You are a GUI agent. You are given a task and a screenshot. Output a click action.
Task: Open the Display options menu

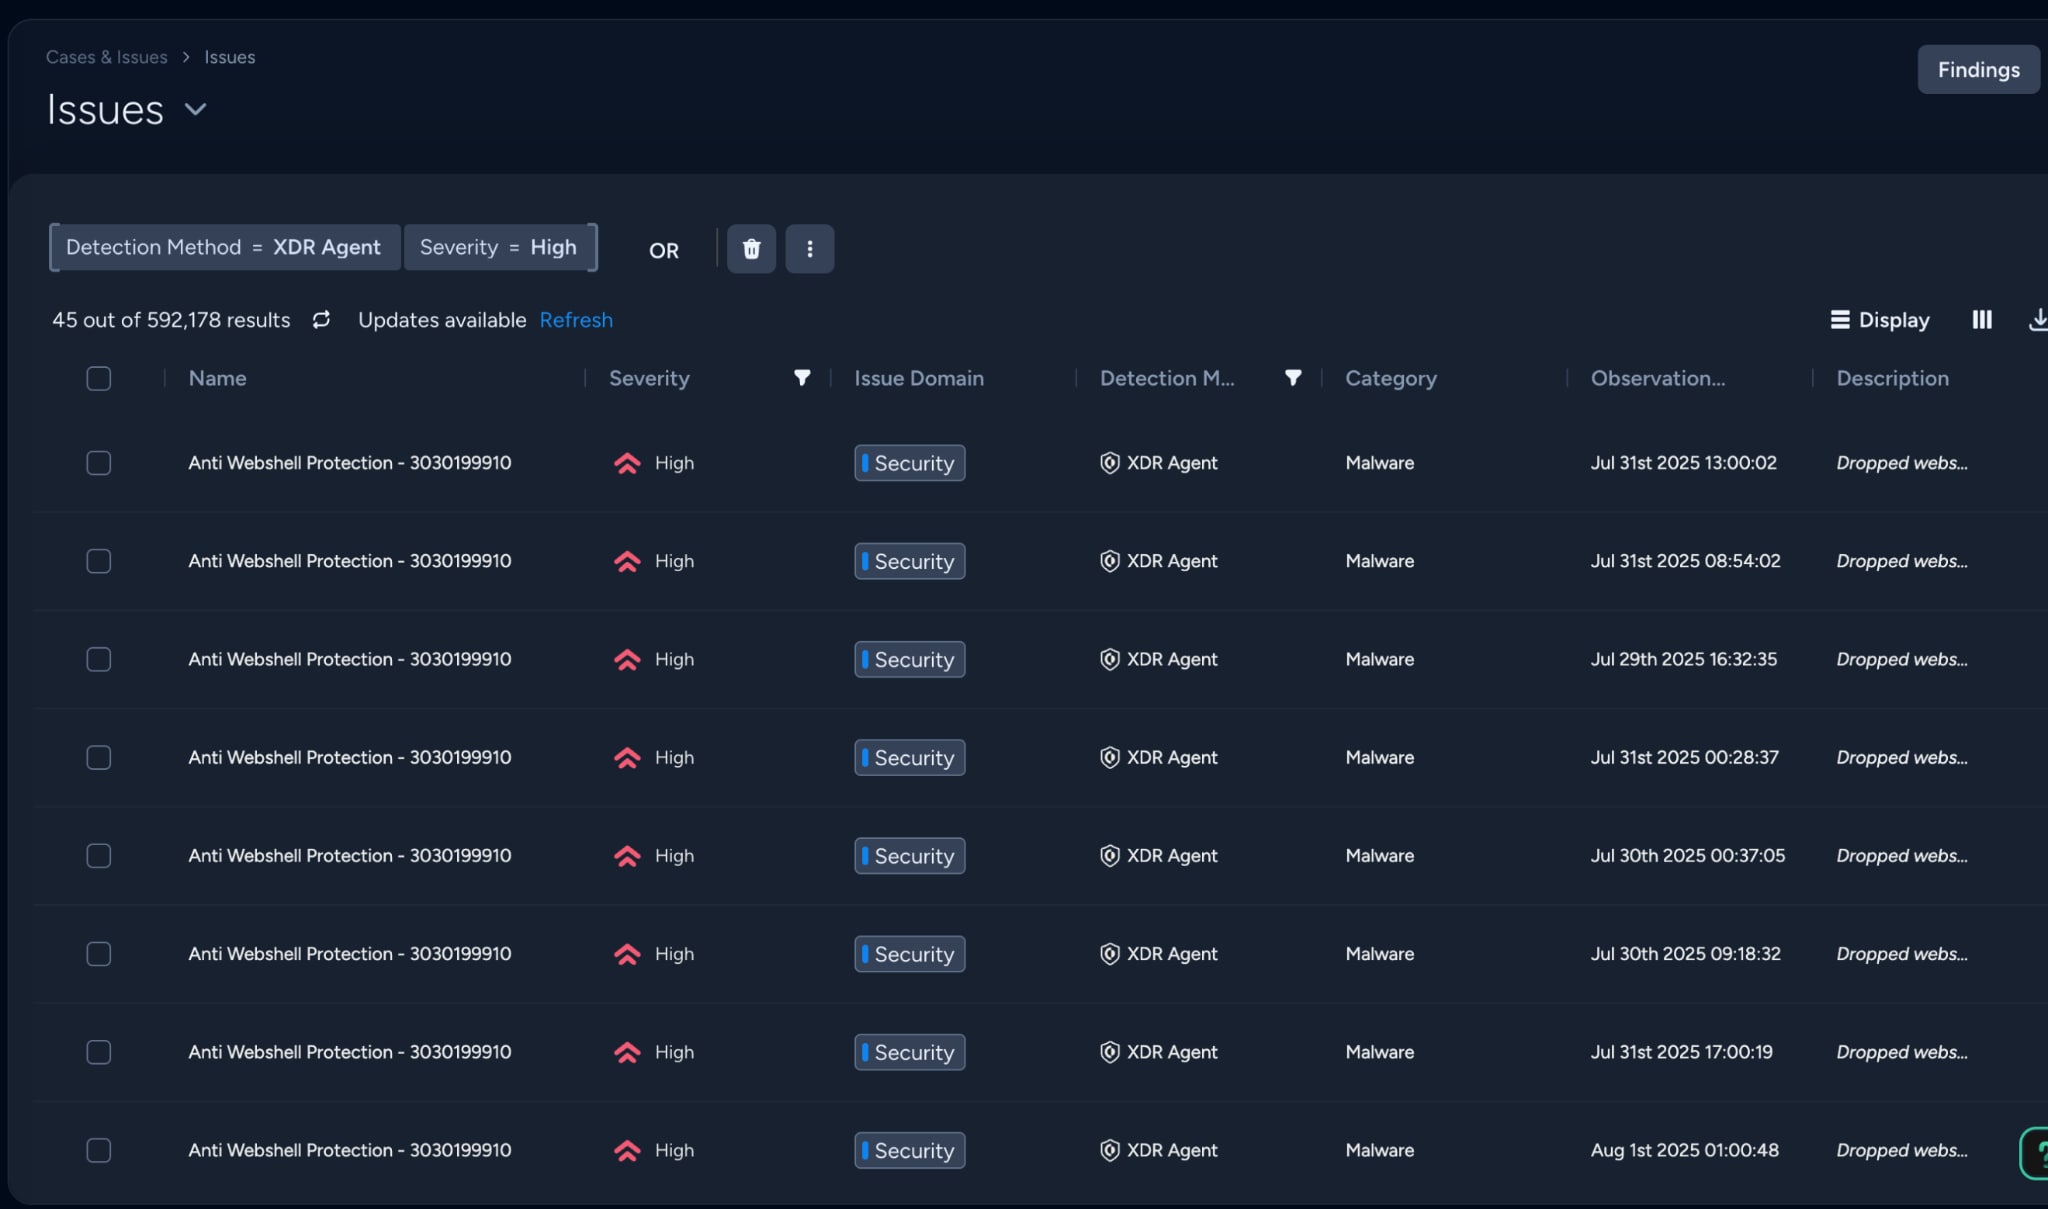1879,320
